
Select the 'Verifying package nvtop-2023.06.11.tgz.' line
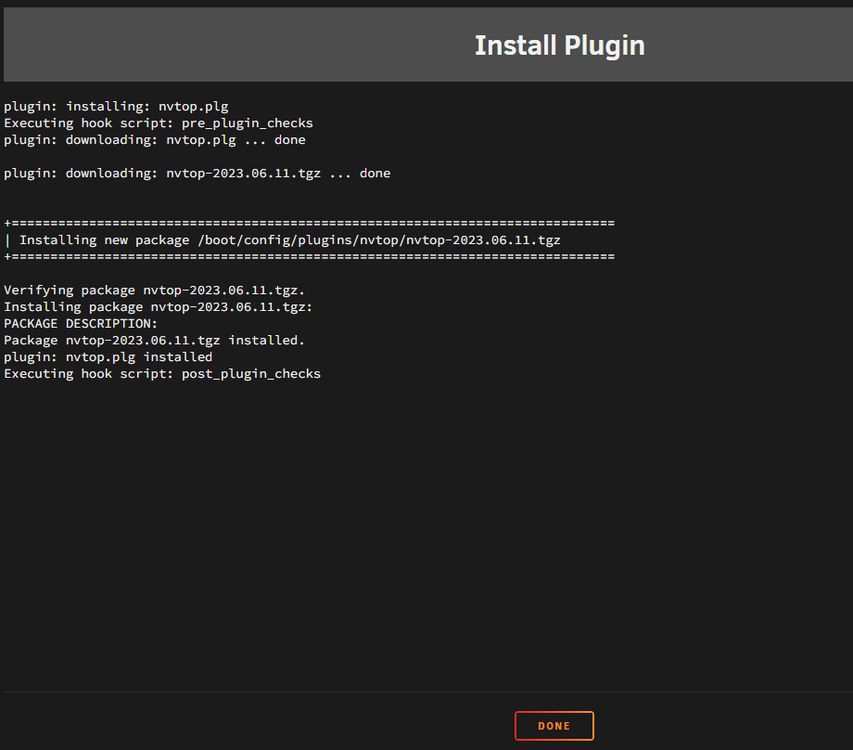coord(154,290)
